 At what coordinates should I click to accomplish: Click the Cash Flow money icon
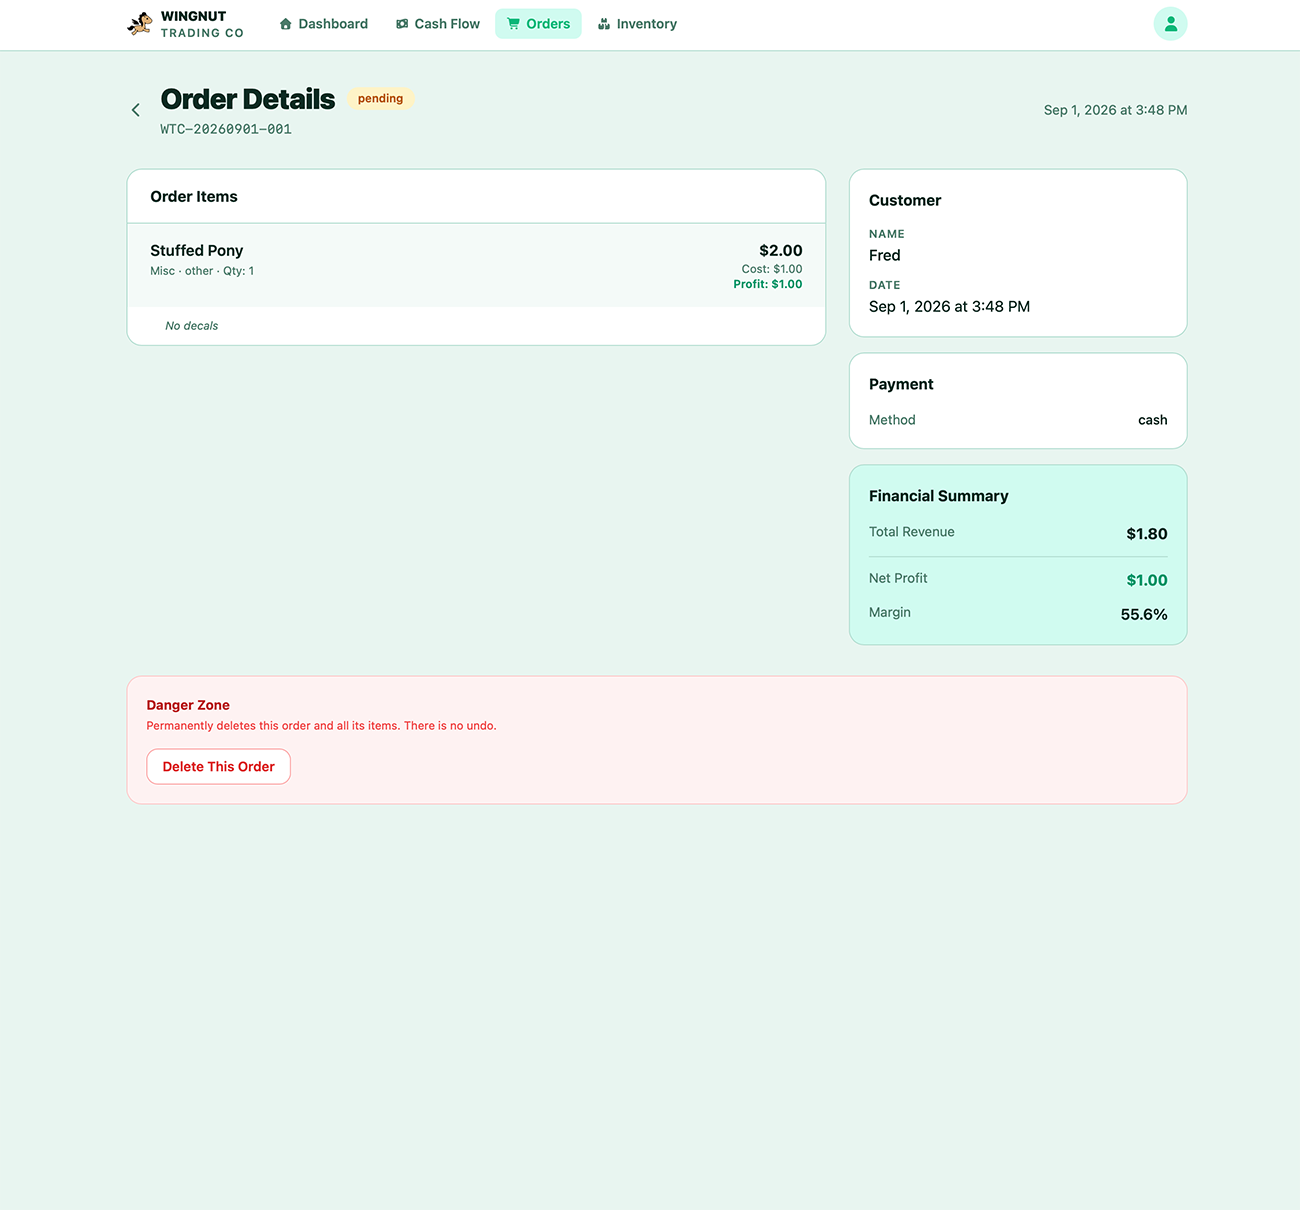click(402, 24)
